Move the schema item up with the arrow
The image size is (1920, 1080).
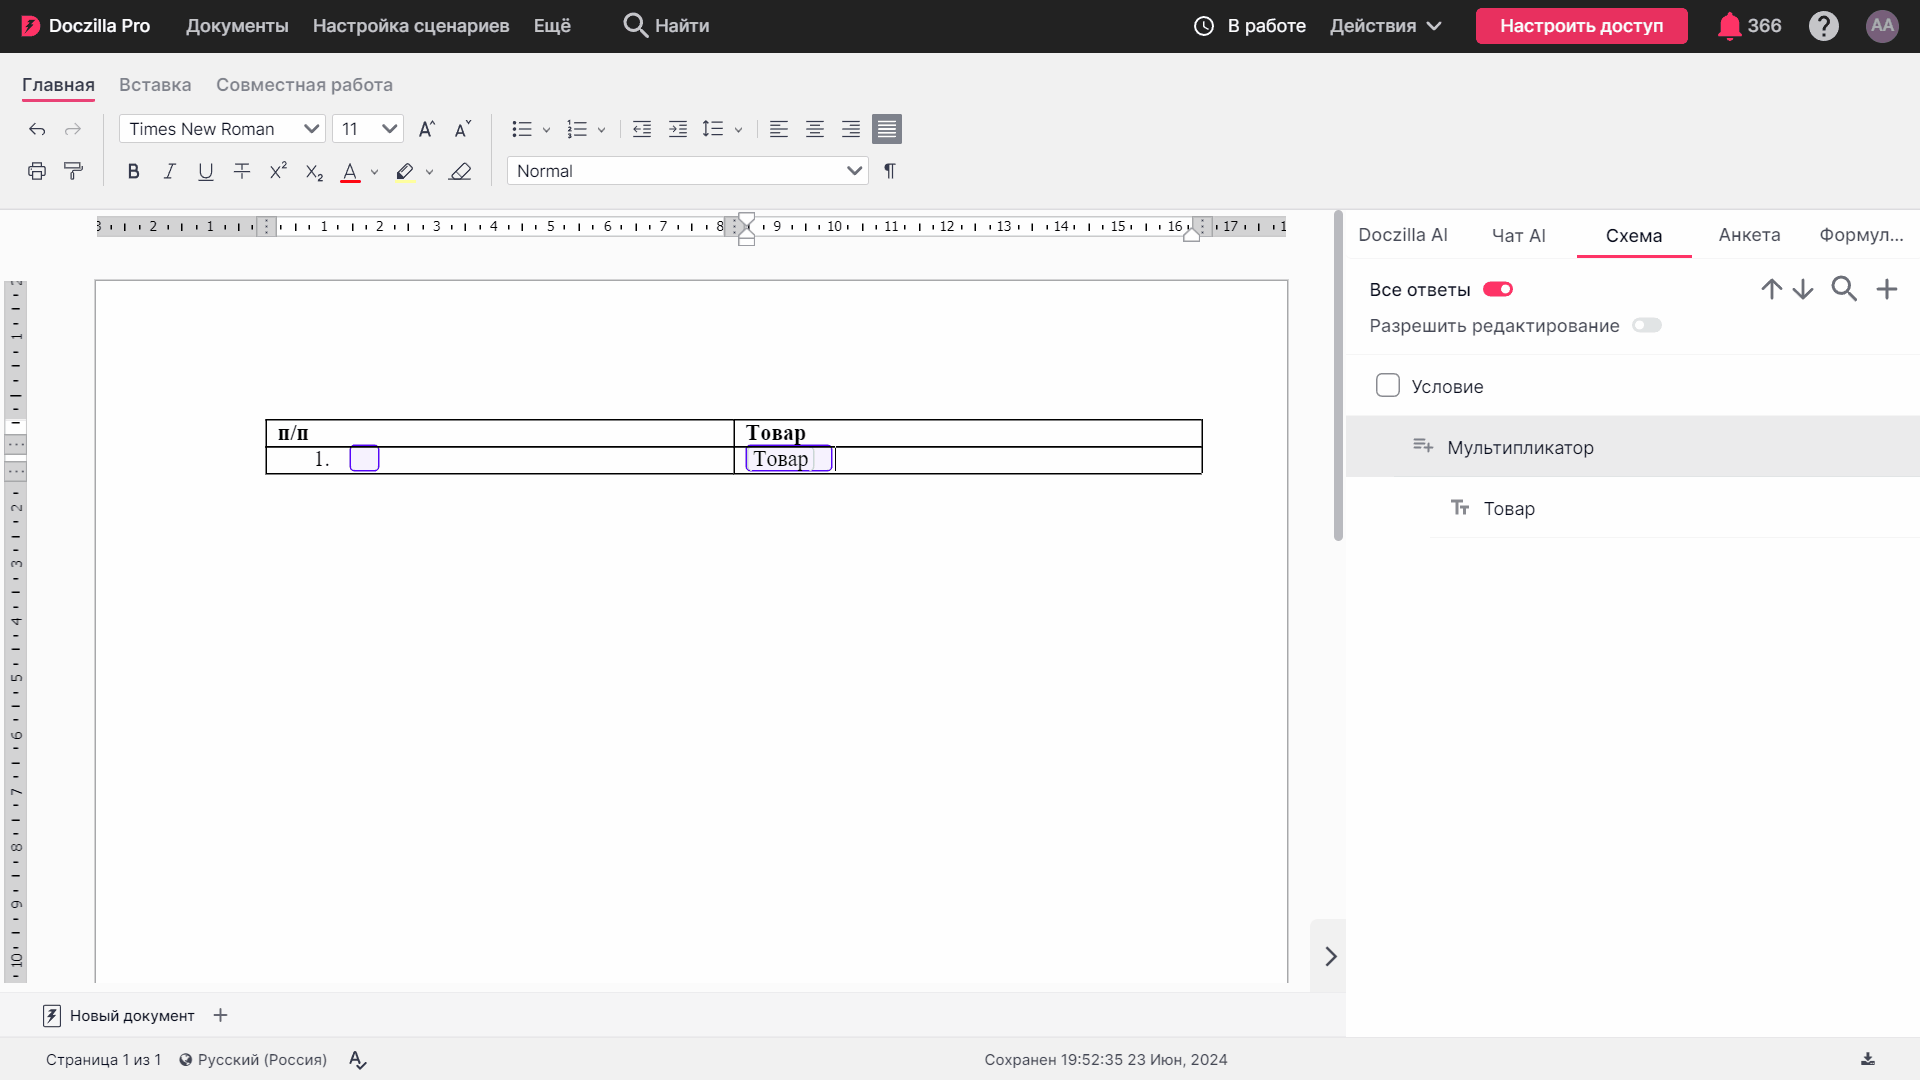1771,289
